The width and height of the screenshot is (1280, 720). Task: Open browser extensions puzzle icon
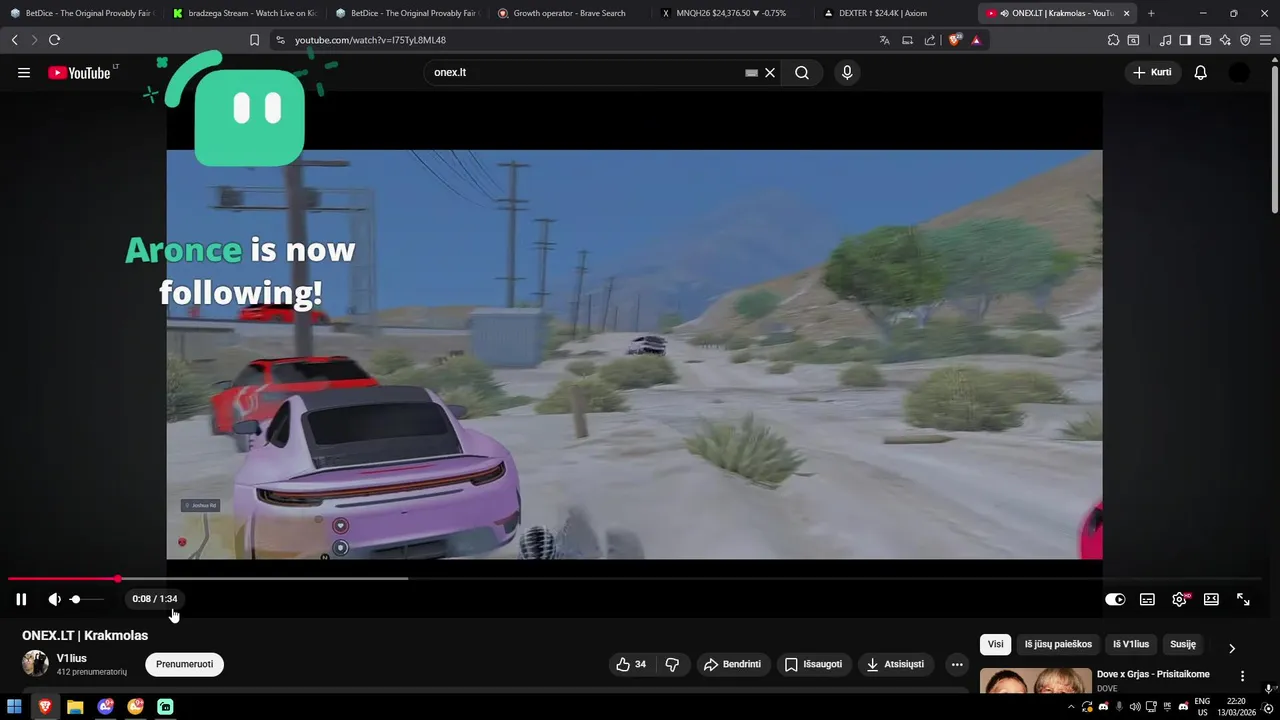coord(1113,40)
